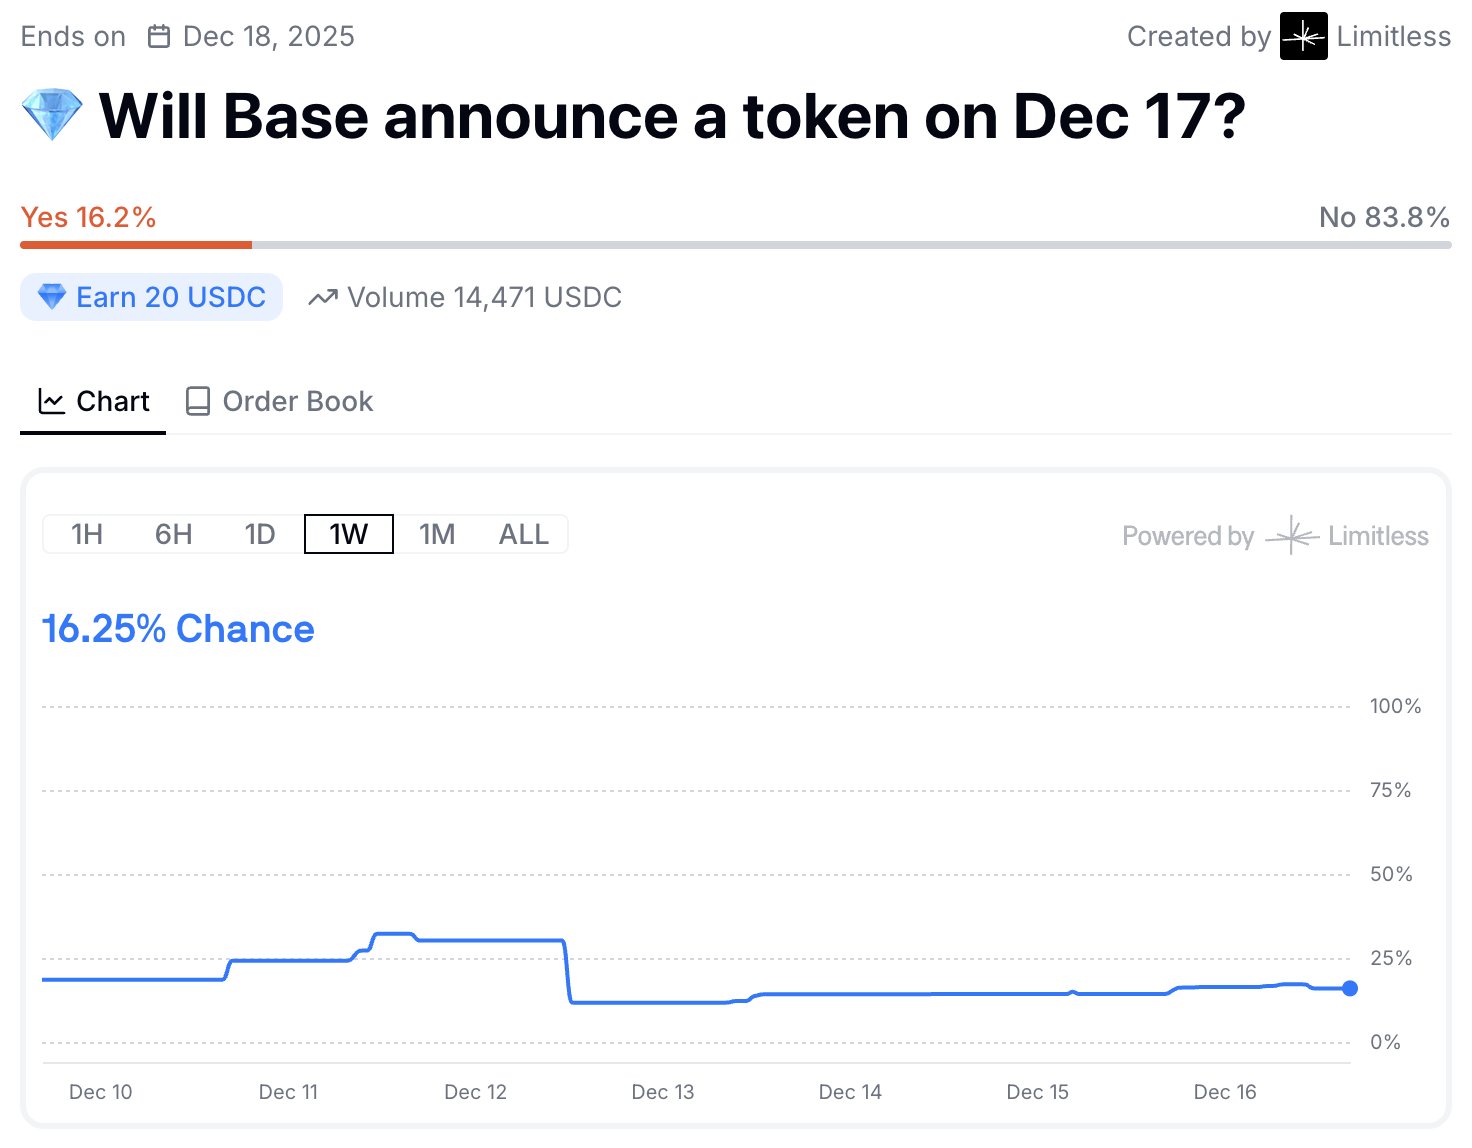Click the book icon on the Order Book tab
Viewport: 1472px width, 1148px height.
198,401
